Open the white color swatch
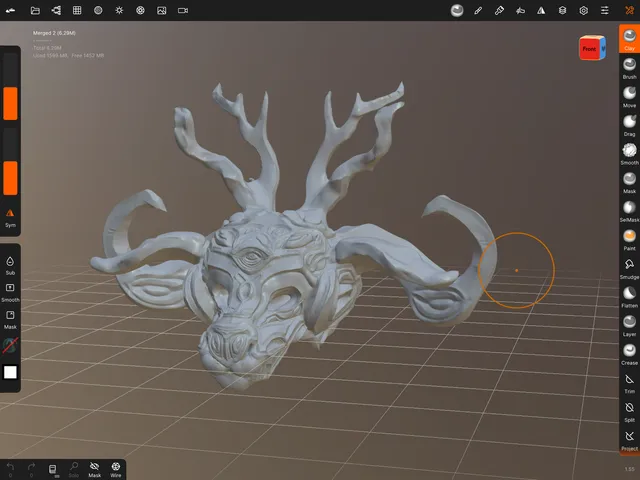The height and width of the screenshot is (480, 640). (x=10, y=372)
